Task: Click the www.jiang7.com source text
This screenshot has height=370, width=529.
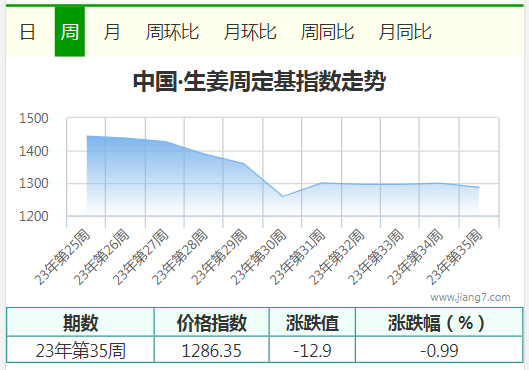Action: pos(470,297)
